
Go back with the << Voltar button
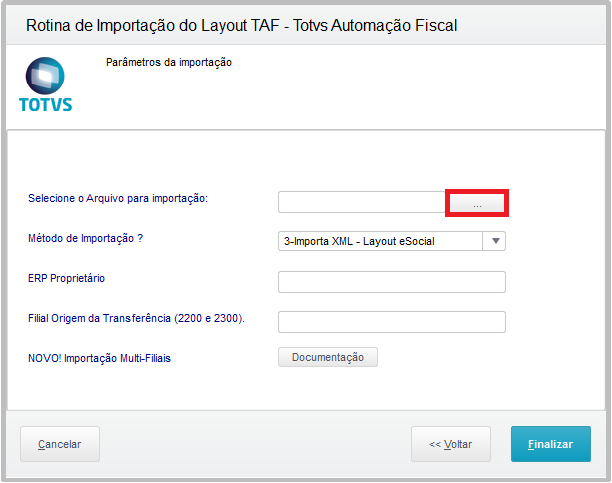click(x=450, y=444)
